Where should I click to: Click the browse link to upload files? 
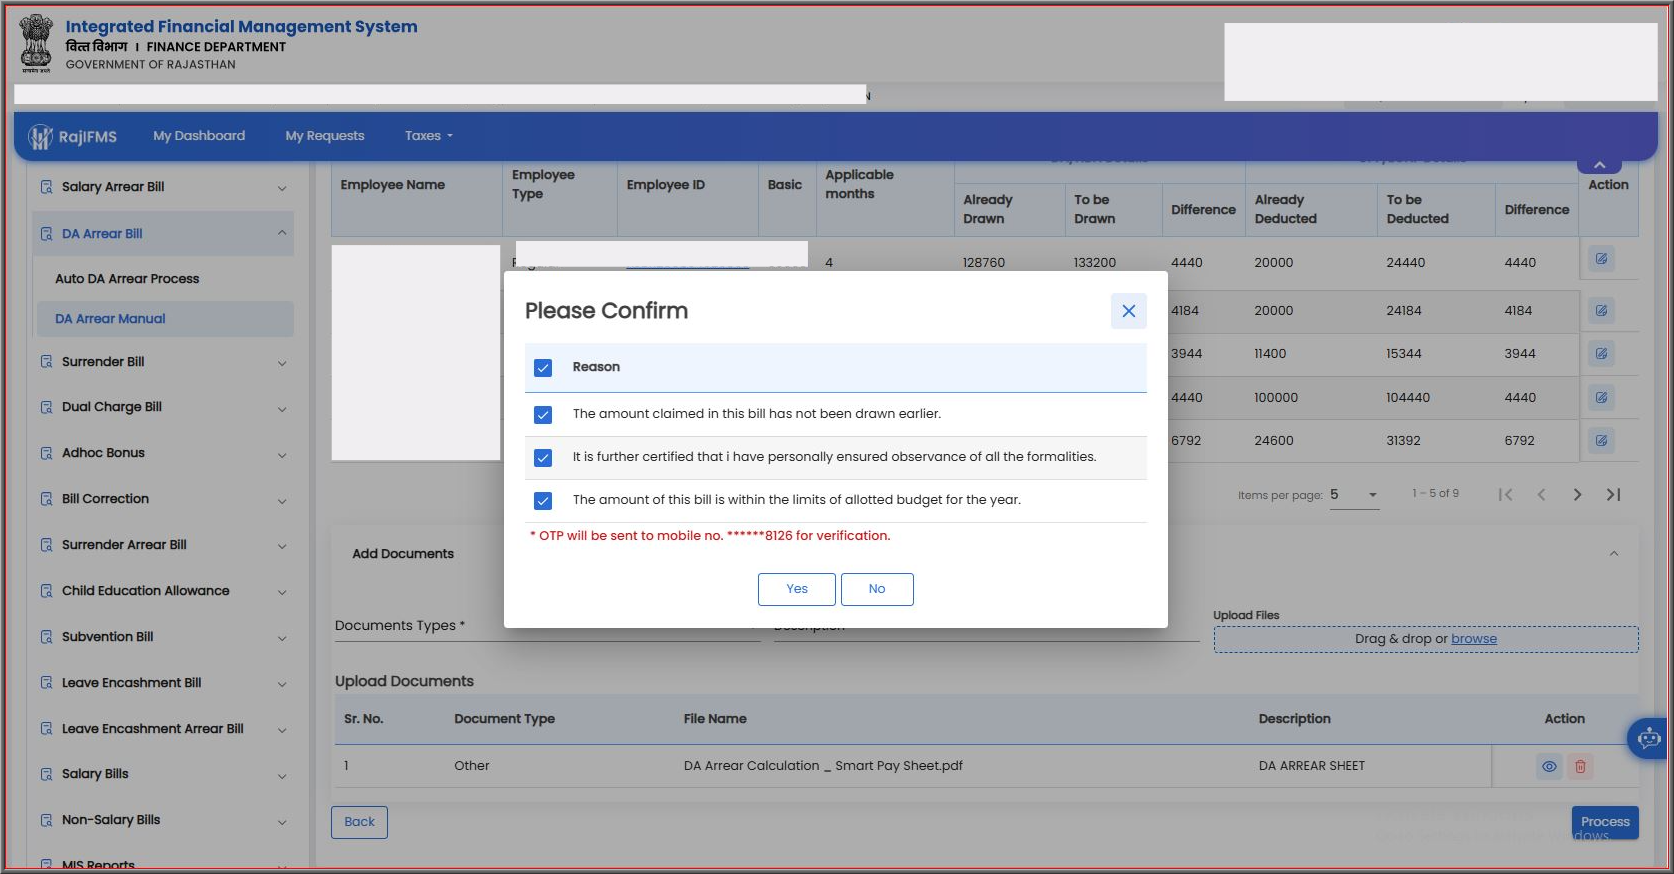tap(1474, 639)
